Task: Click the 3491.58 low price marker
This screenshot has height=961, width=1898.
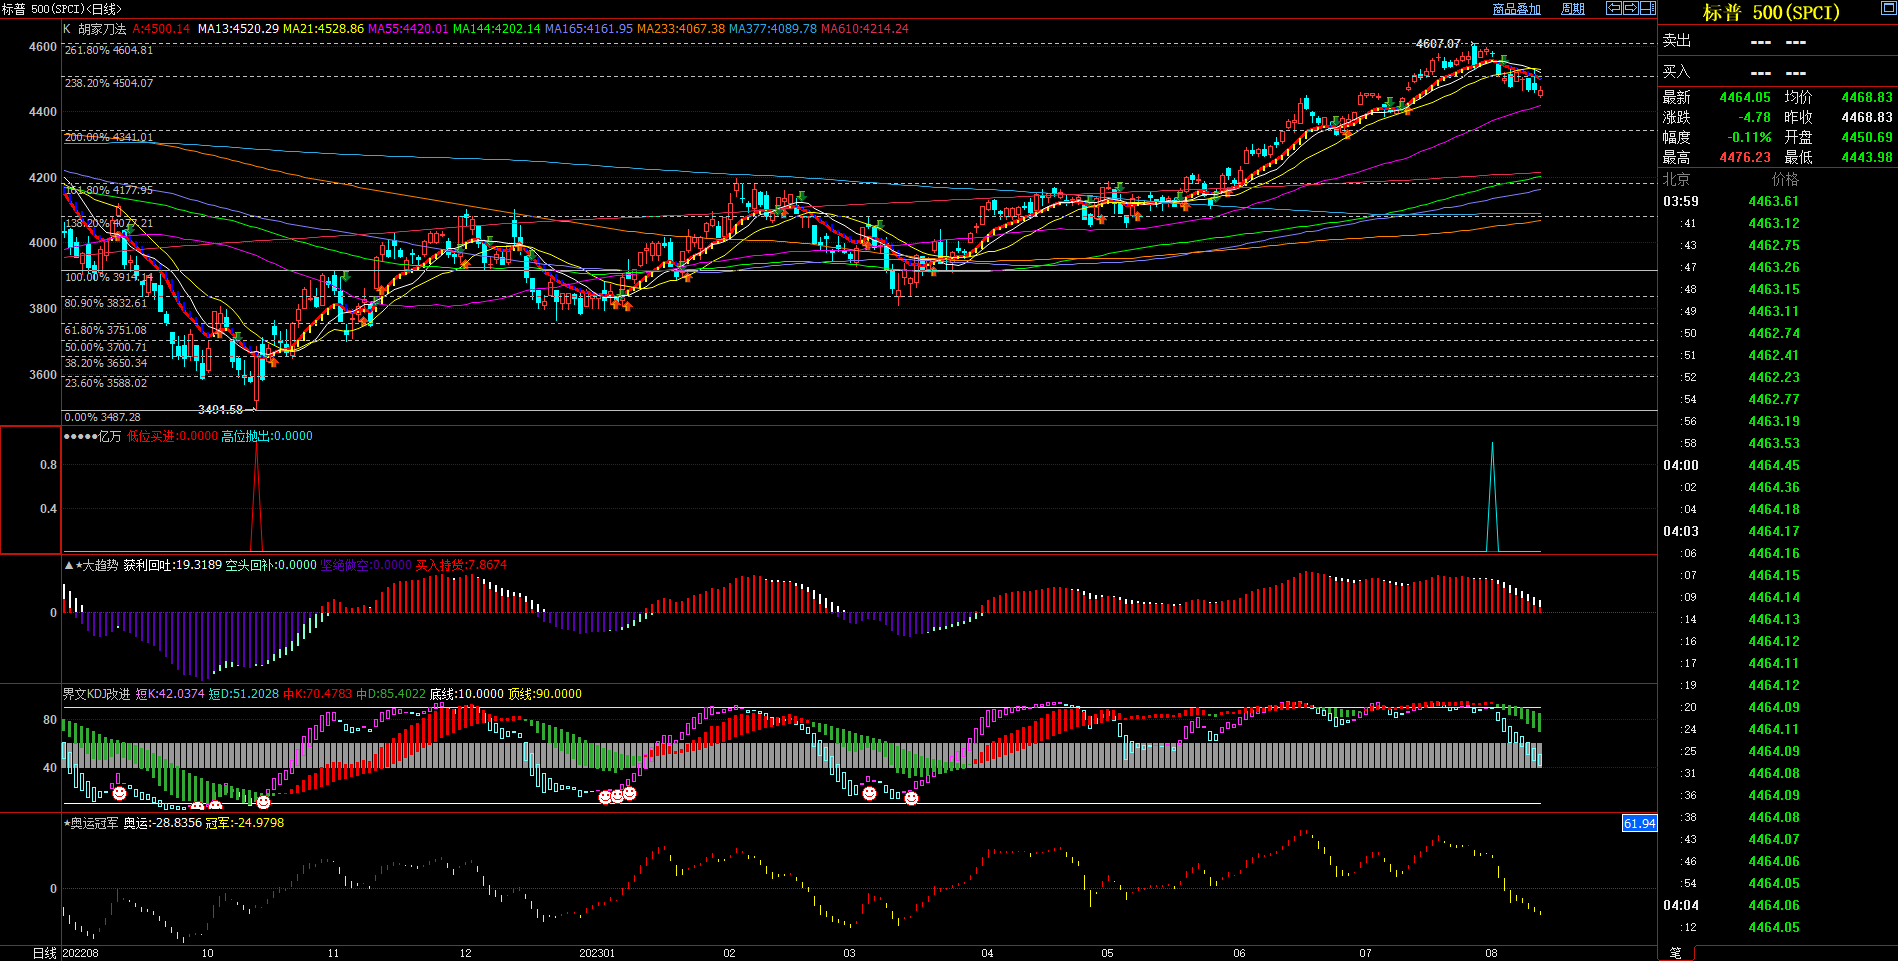Action: (x=220, y=410)
